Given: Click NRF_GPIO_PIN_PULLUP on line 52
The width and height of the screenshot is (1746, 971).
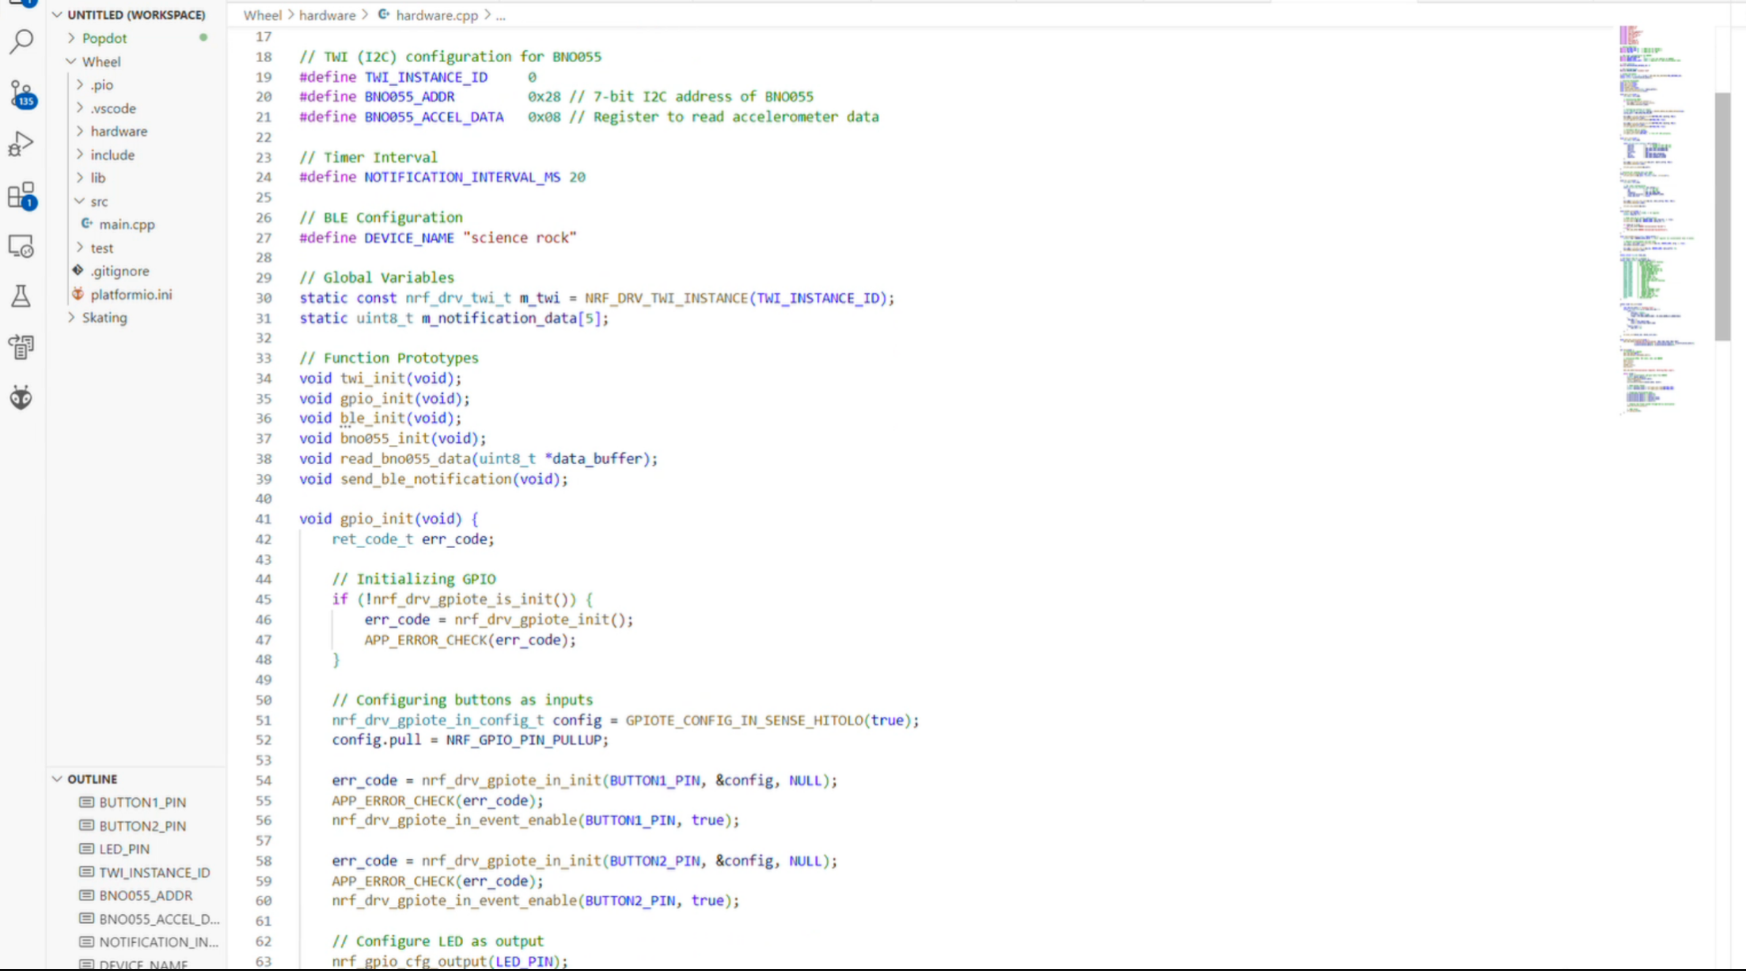Looking at the screenshot, I should click(x=524, y=740).
